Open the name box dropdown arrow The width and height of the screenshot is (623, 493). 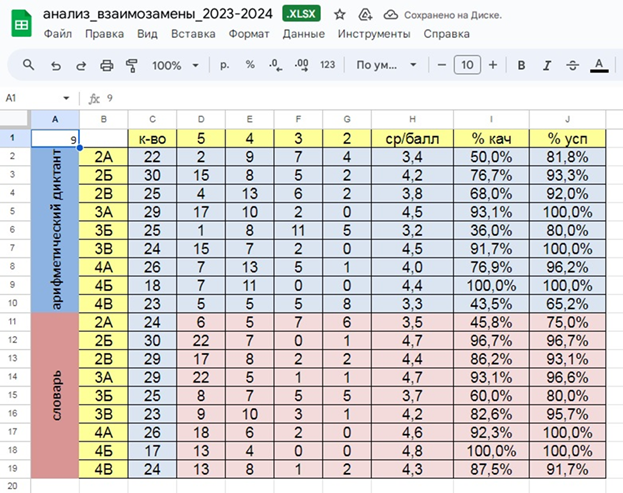(x=67, y=99)
